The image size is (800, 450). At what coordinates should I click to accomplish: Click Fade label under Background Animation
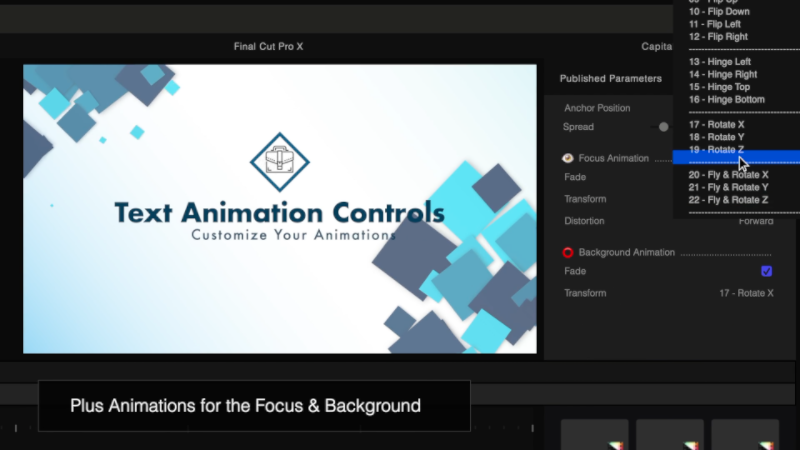pyautogui.click(x=575, y=271)
